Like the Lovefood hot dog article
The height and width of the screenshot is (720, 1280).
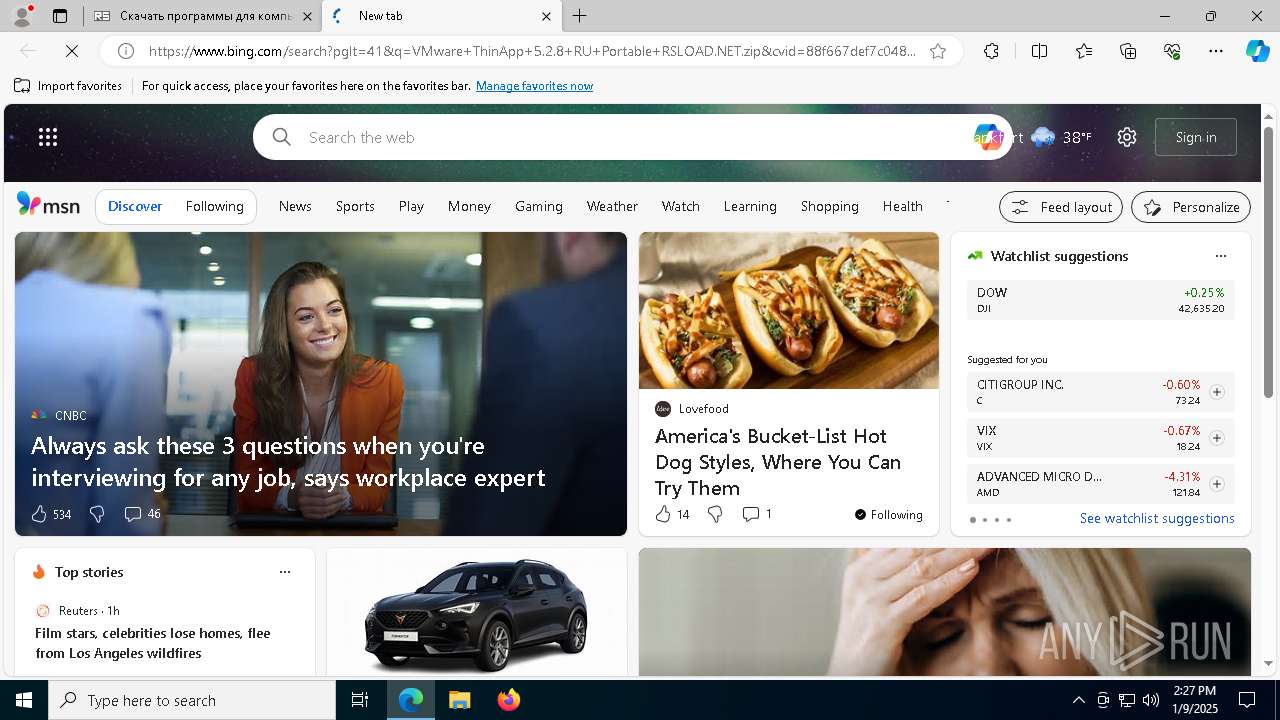pyautogui.click(x=672, y=514)
